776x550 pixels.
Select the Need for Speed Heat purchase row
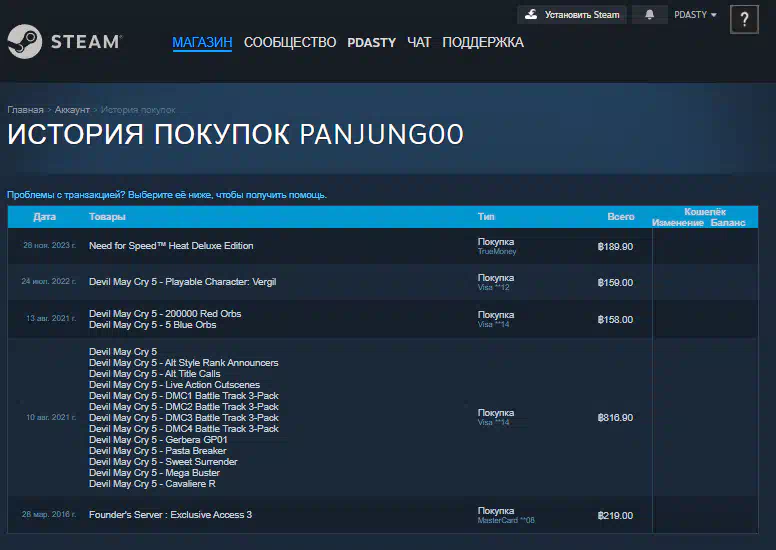tap(171, 246)
